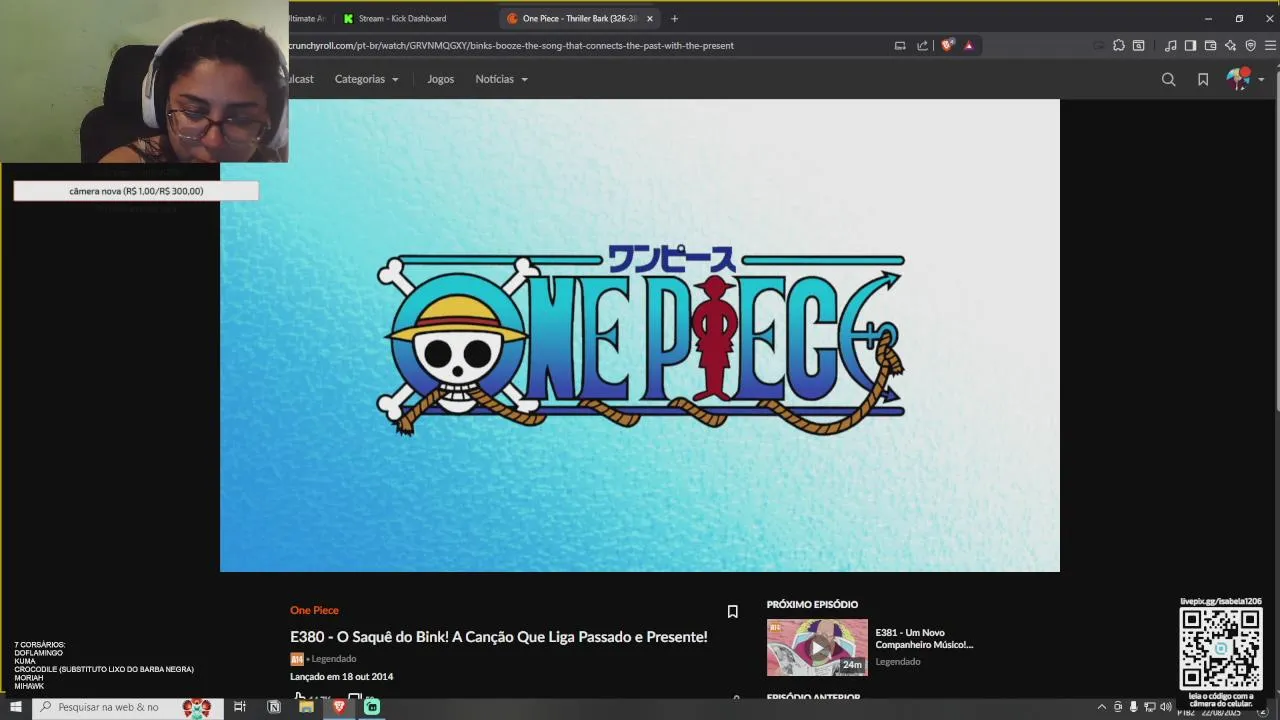This screenshot has height=720, width=1280.
Task: Click the install app icon in address bar
Action: (900, 45)
